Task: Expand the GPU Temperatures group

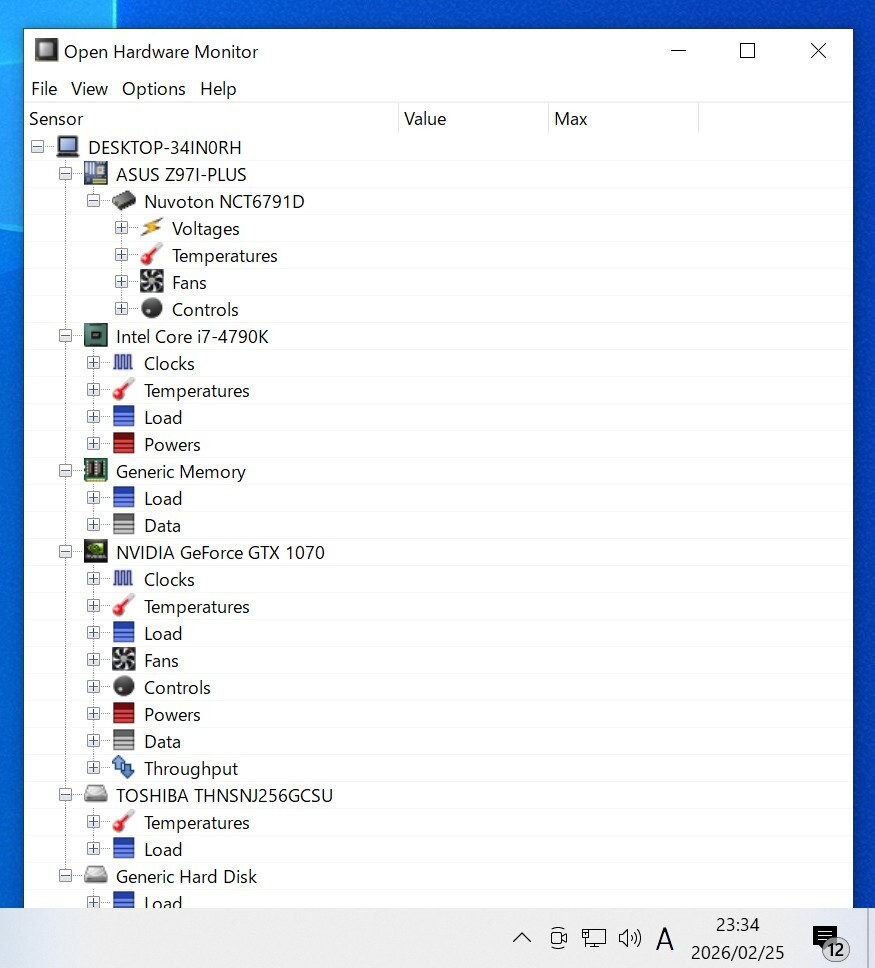Action: click(x=93, y=606)
